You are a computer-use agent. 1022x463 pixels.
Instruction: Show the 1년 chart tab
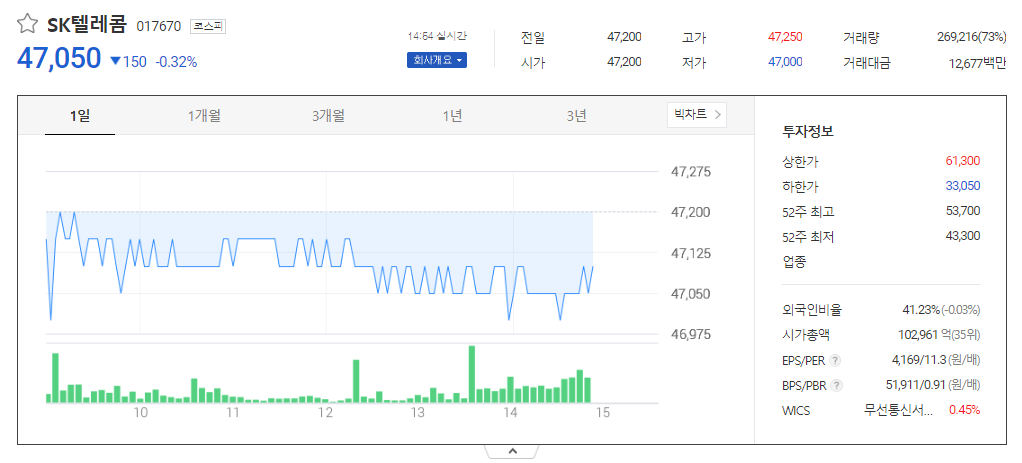tap(452, 116)
